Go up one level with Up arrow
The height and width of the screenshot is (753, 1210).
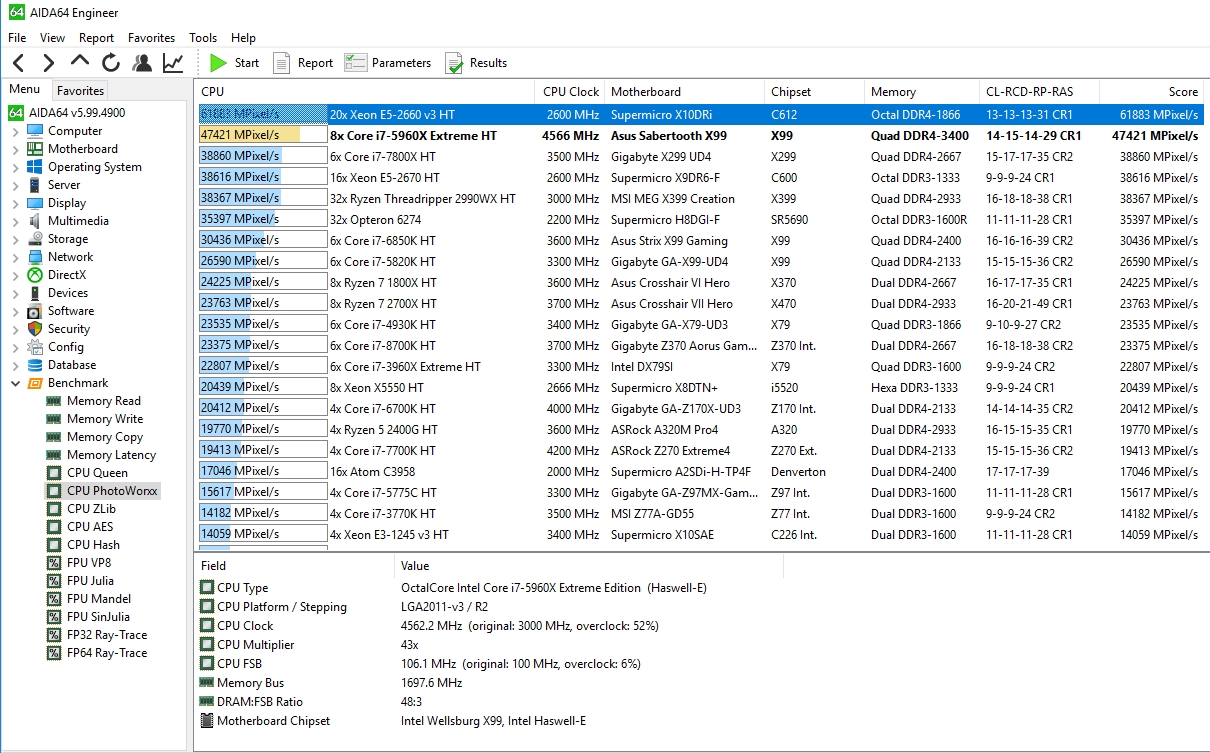(x=80, y=62)
